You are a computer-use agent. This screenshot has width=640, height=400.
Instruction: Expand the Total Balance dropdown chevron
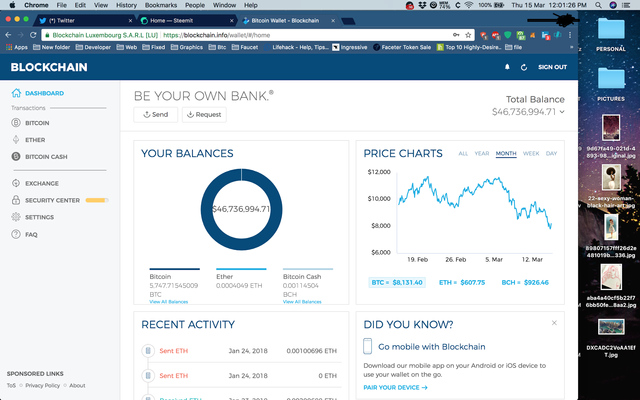coord(562,112)
